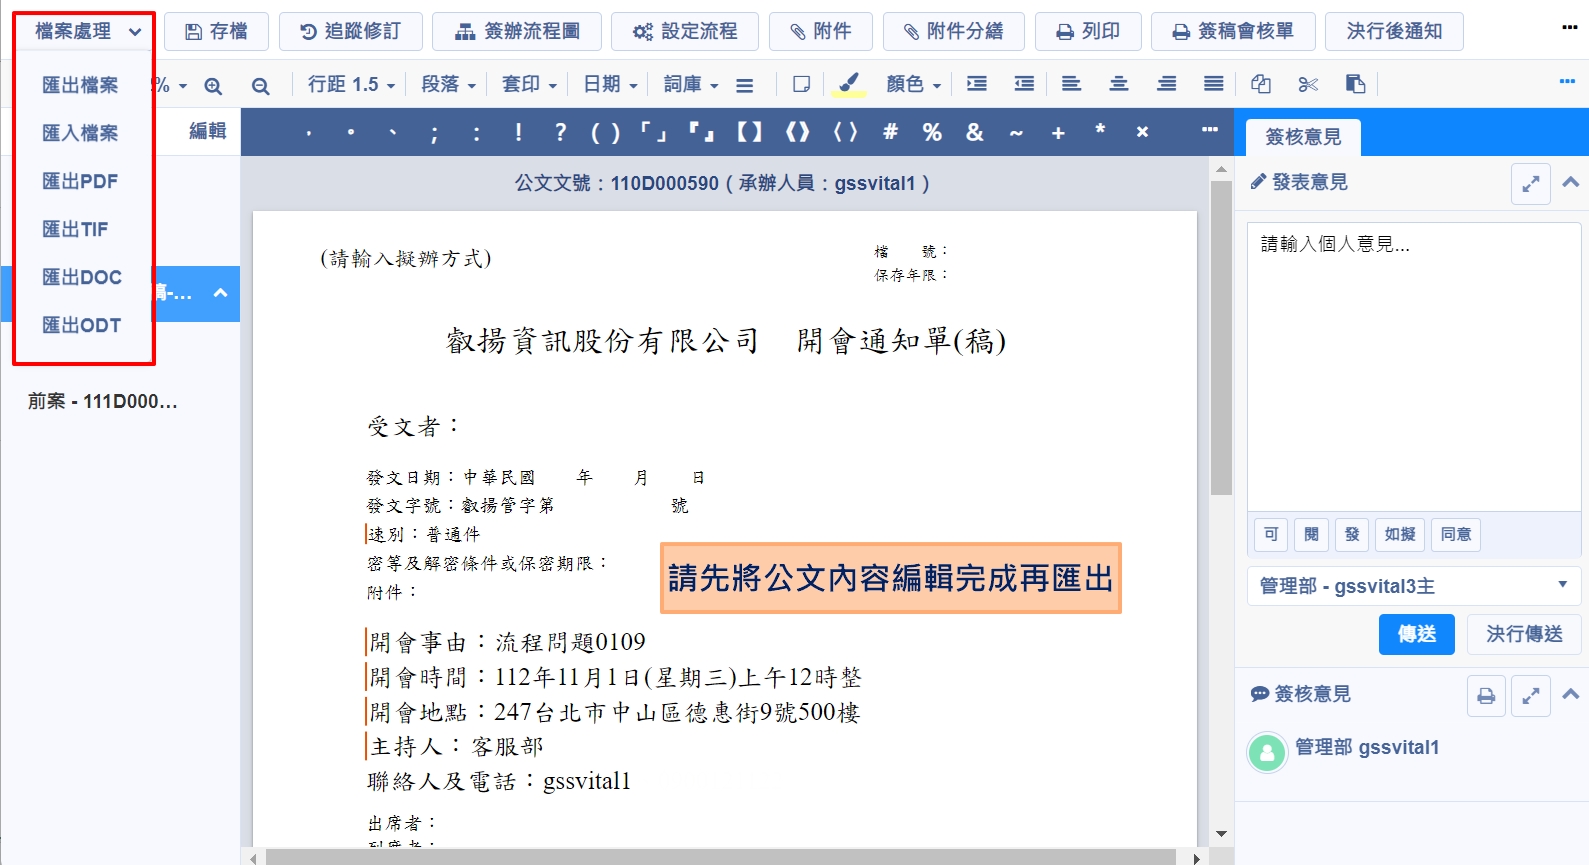Click the scissors cut icon
Viewport: 1589px width, 865px height.
[x=1308, y=85]
